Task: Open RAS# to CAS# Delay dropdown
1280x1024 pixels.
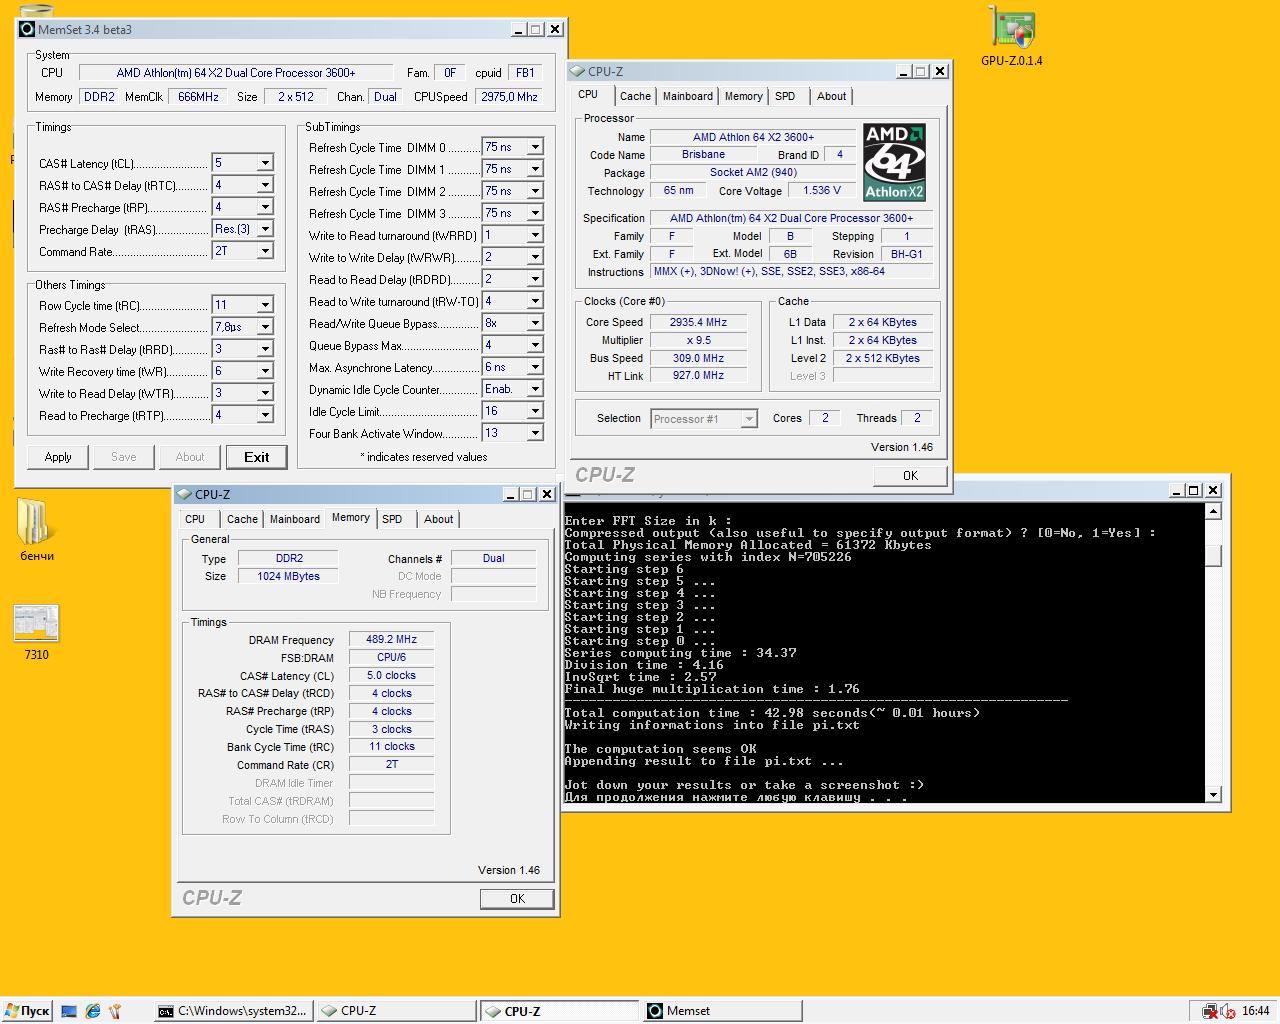Action: pos(265,185)
